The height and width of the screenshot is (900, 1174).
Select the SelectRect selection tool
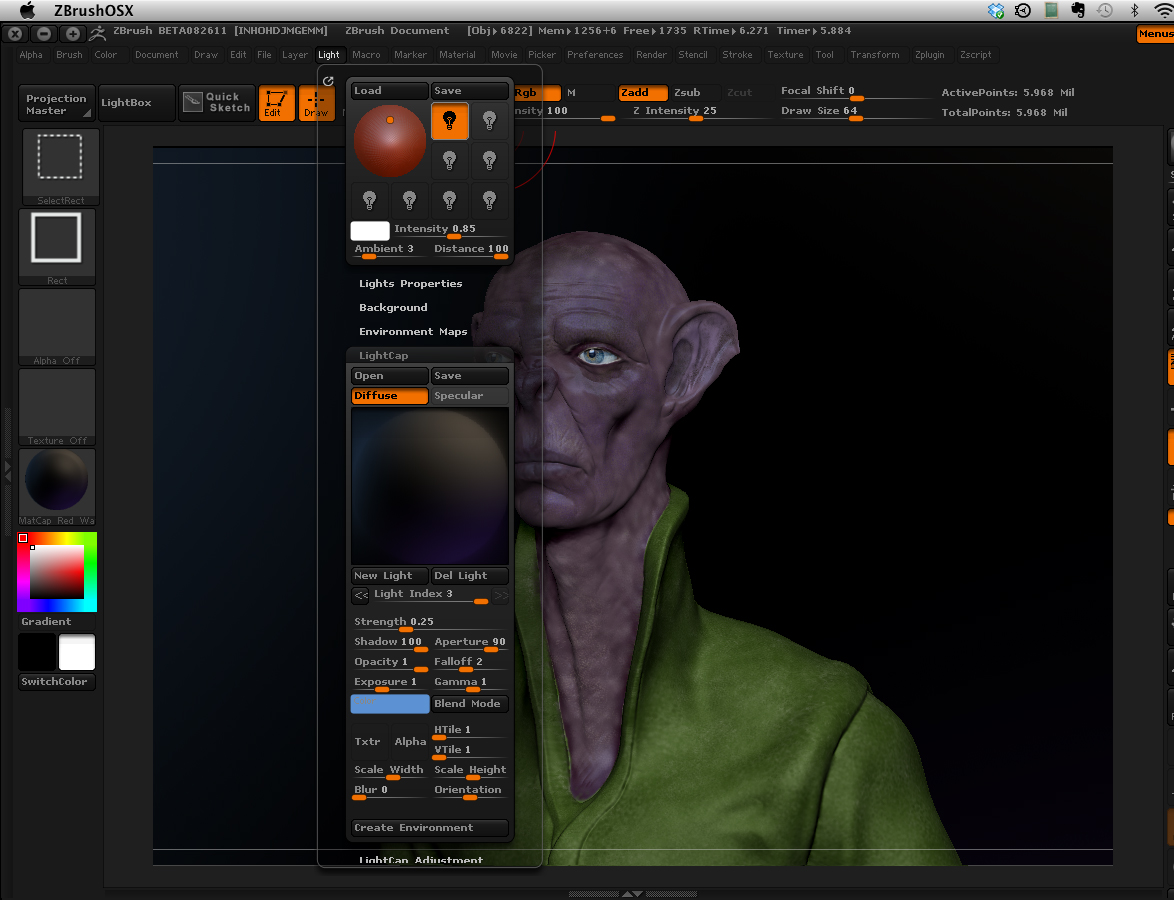point(60,166)
